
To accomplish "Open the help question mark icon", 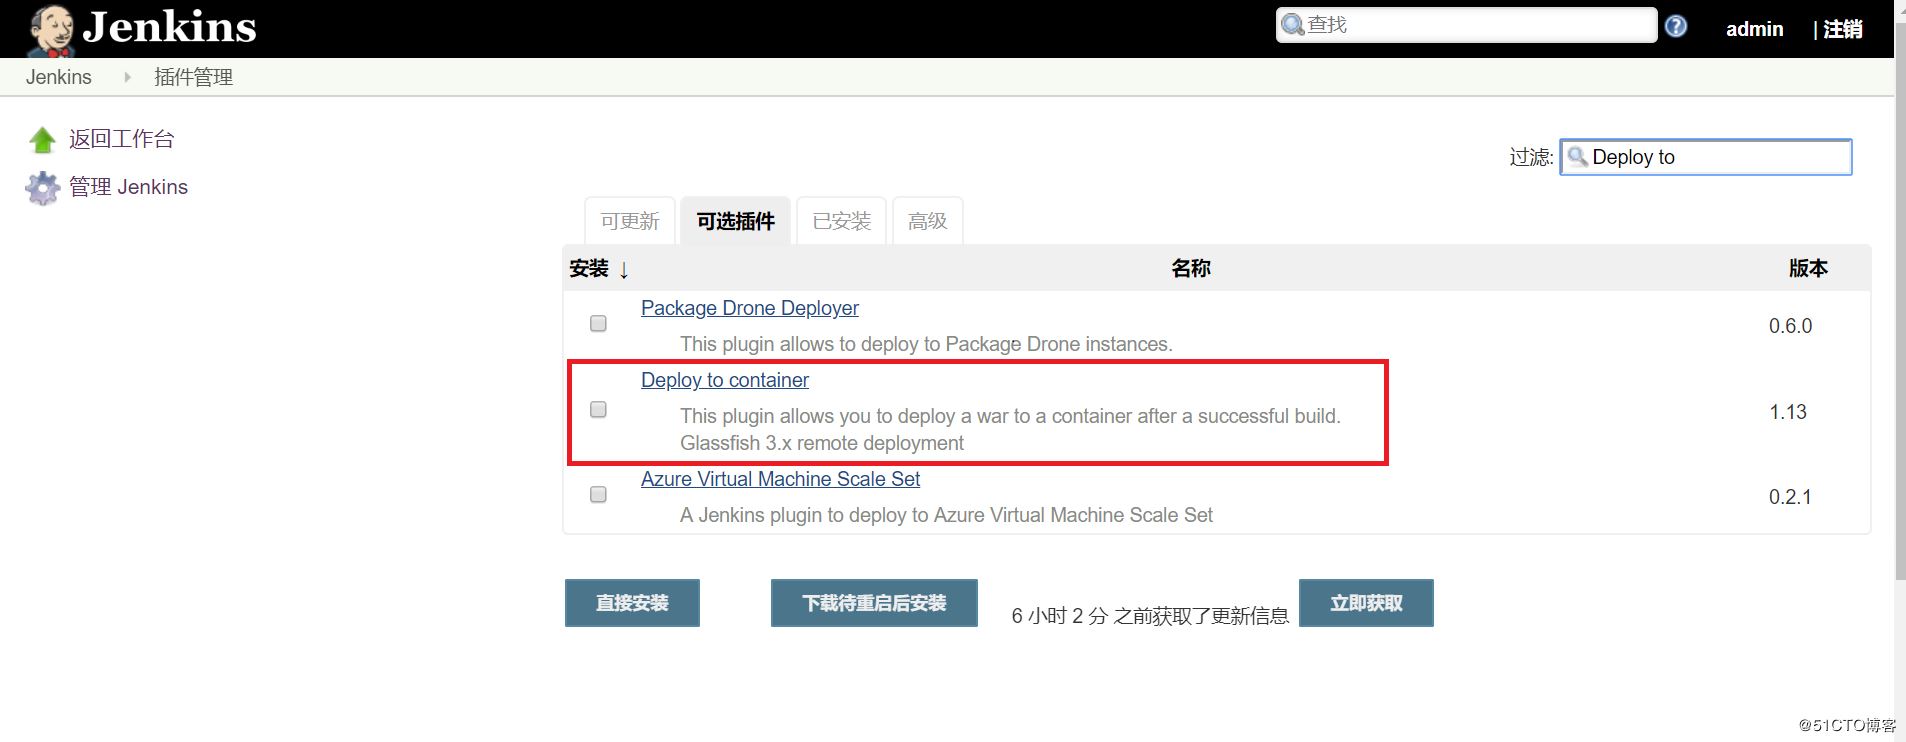I will (x=1676, y=26).
